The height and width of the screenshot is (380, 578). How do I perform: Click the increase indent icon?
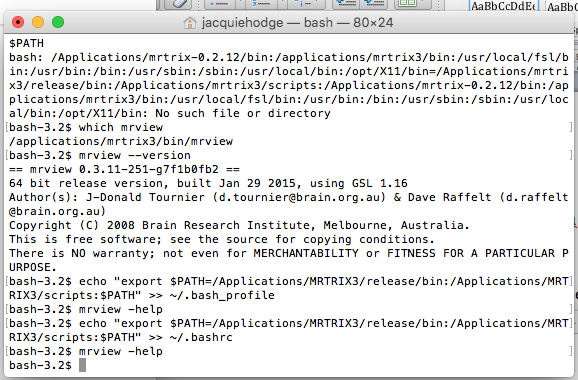374,3
